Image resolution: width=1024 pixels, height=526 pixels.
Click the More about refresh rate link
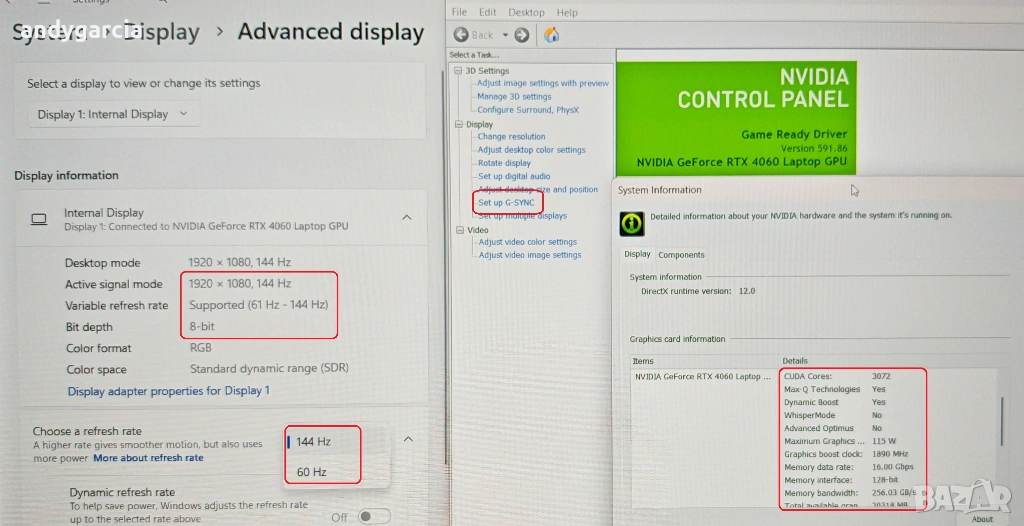148,458
